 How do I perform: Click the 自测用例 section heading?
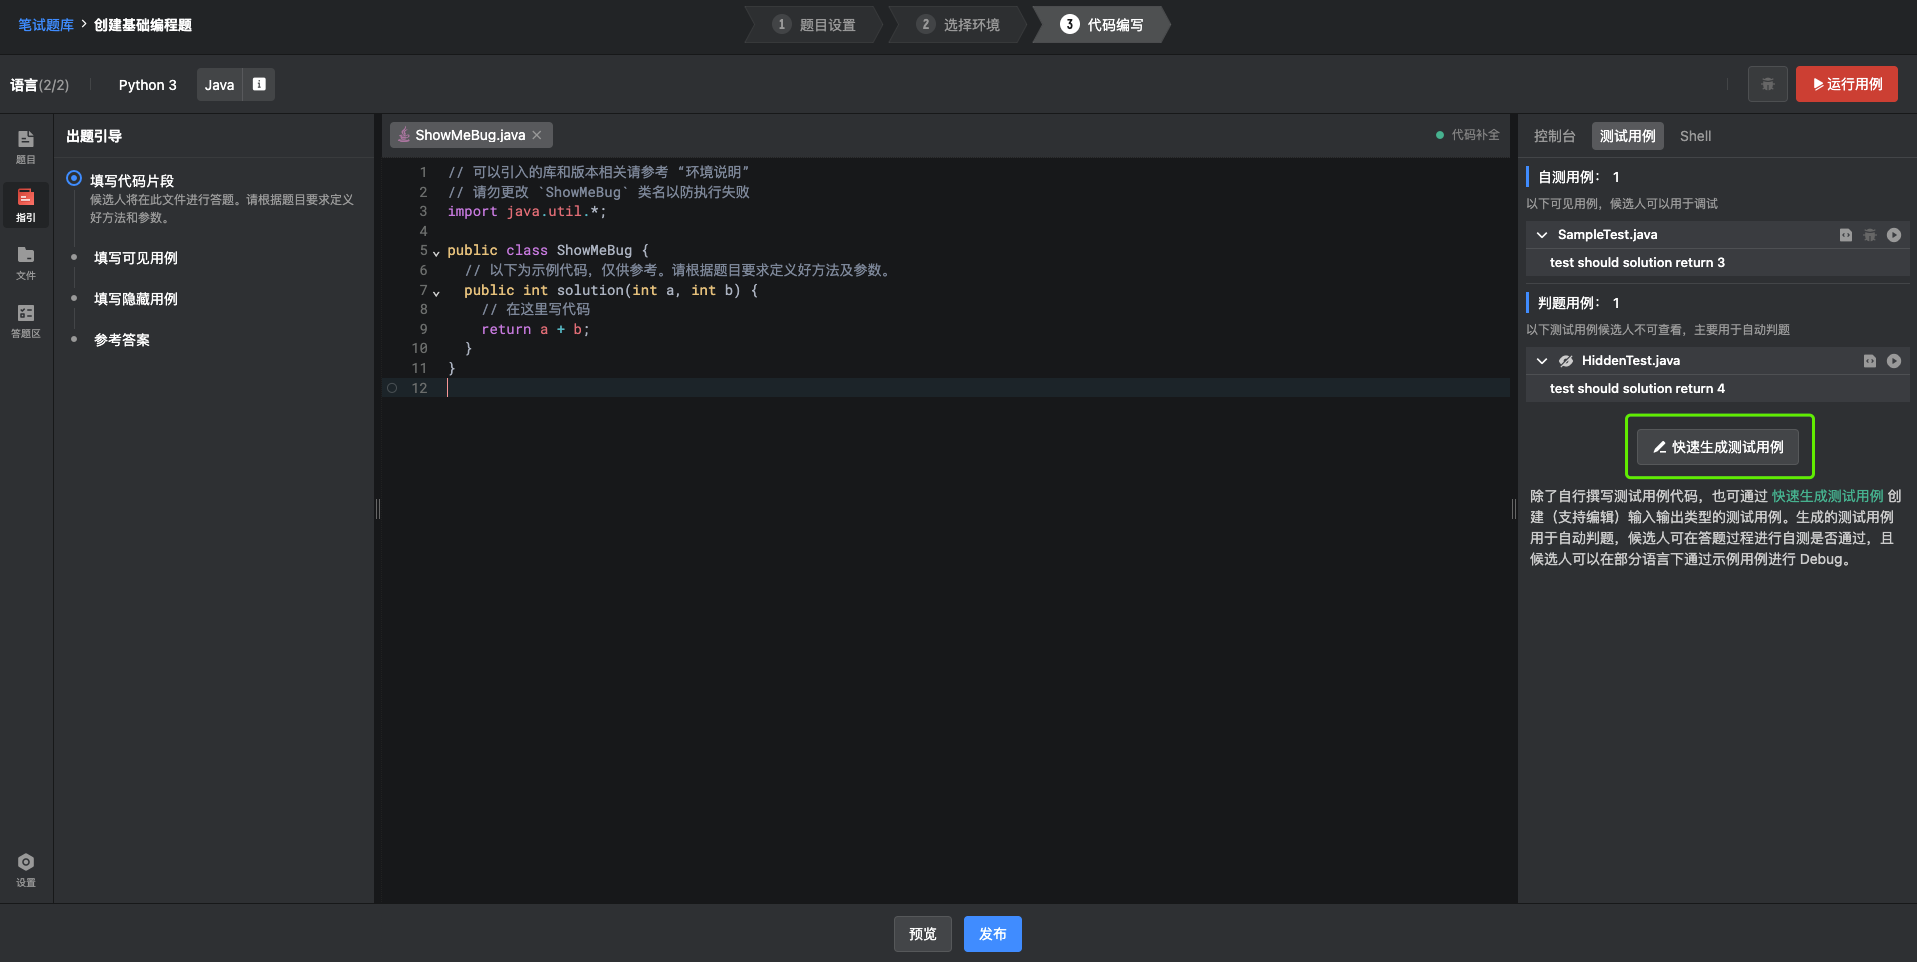(x=1568, y=177)
